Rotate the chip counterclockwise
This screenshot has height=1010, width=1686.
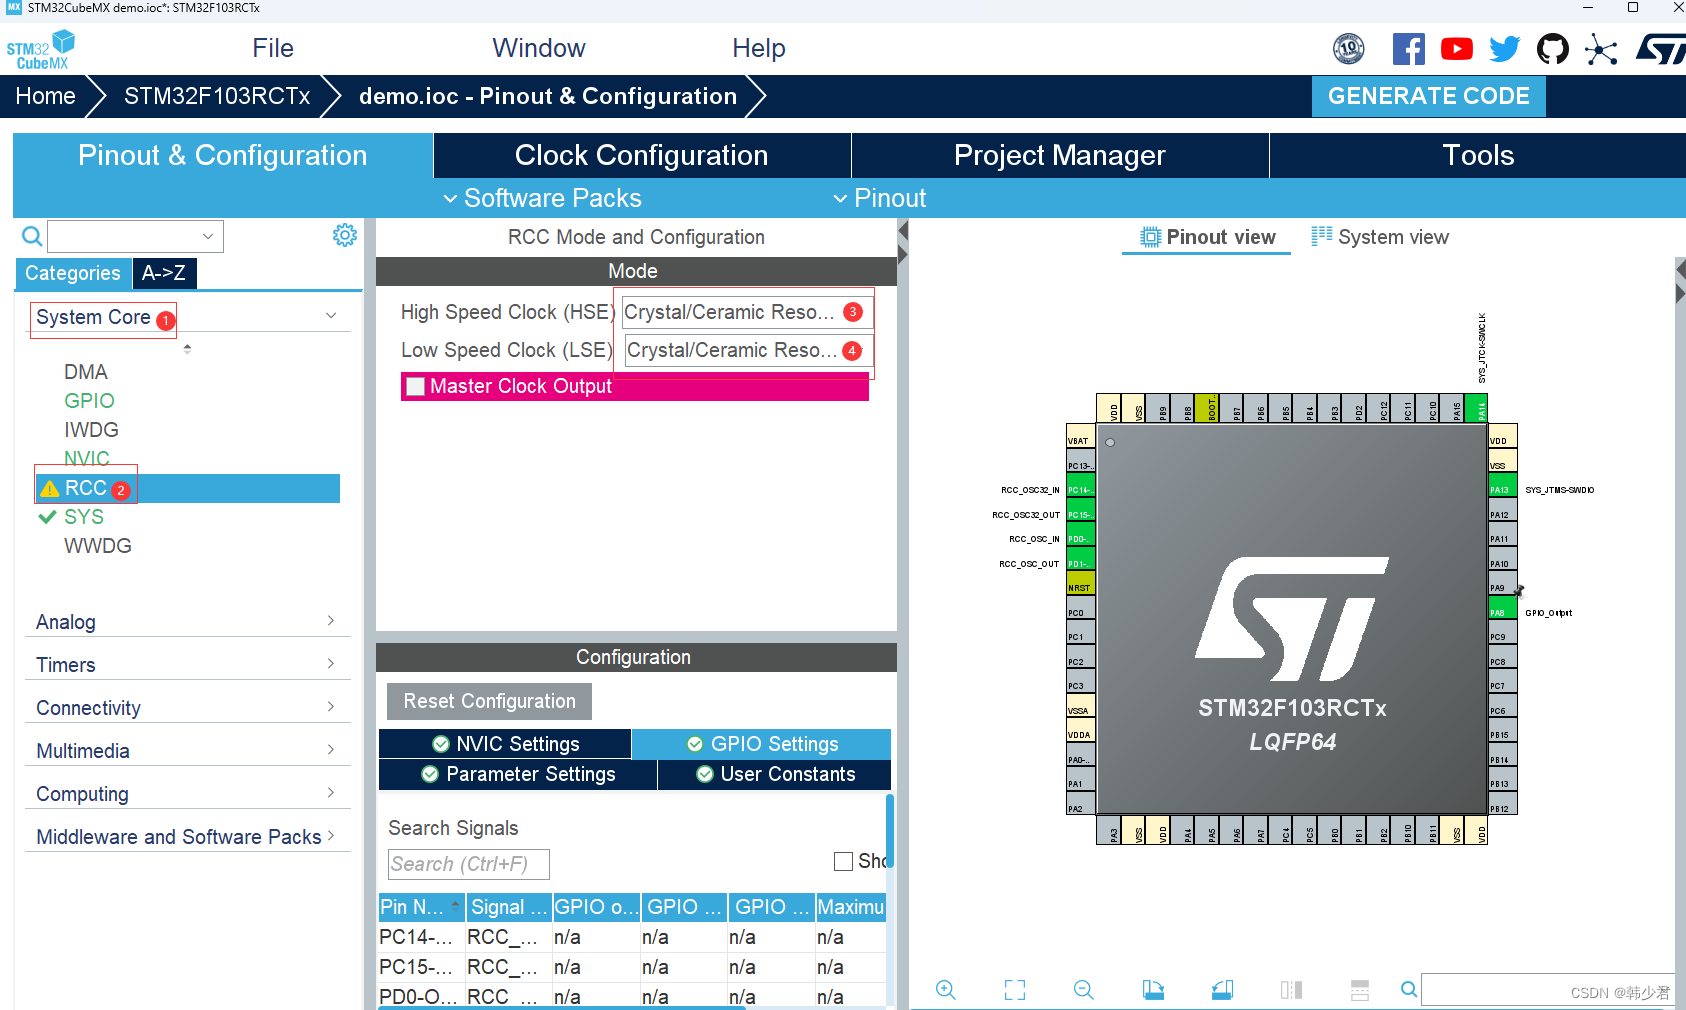[x=1222, y=990]
